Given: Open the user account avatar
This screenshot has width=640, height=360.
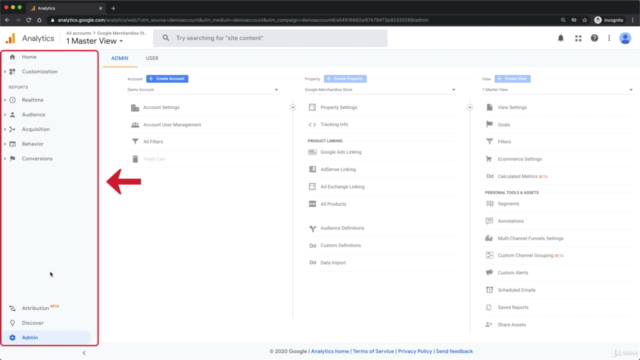Looking at the screenshot, I should pos(625,38).
